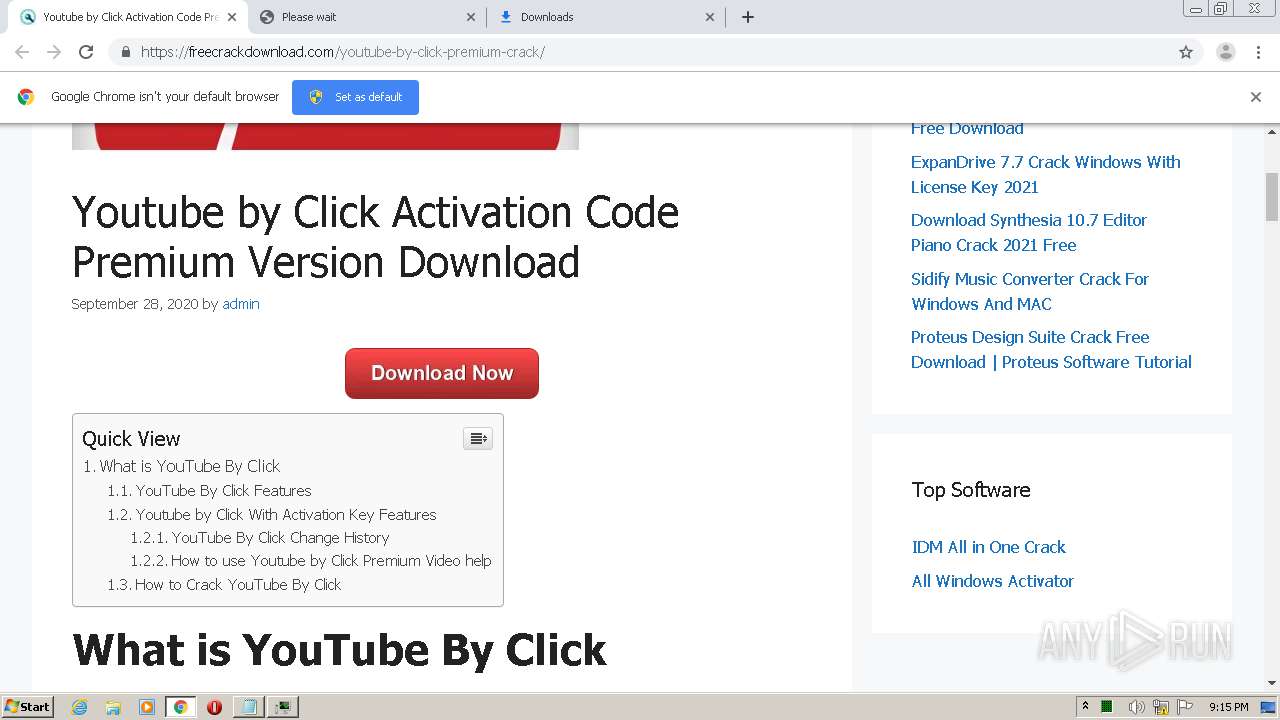The width and height of the screenshot is (1280, 720).
Task: Toggle the Quick View table of contents
Action: point(478,438)
